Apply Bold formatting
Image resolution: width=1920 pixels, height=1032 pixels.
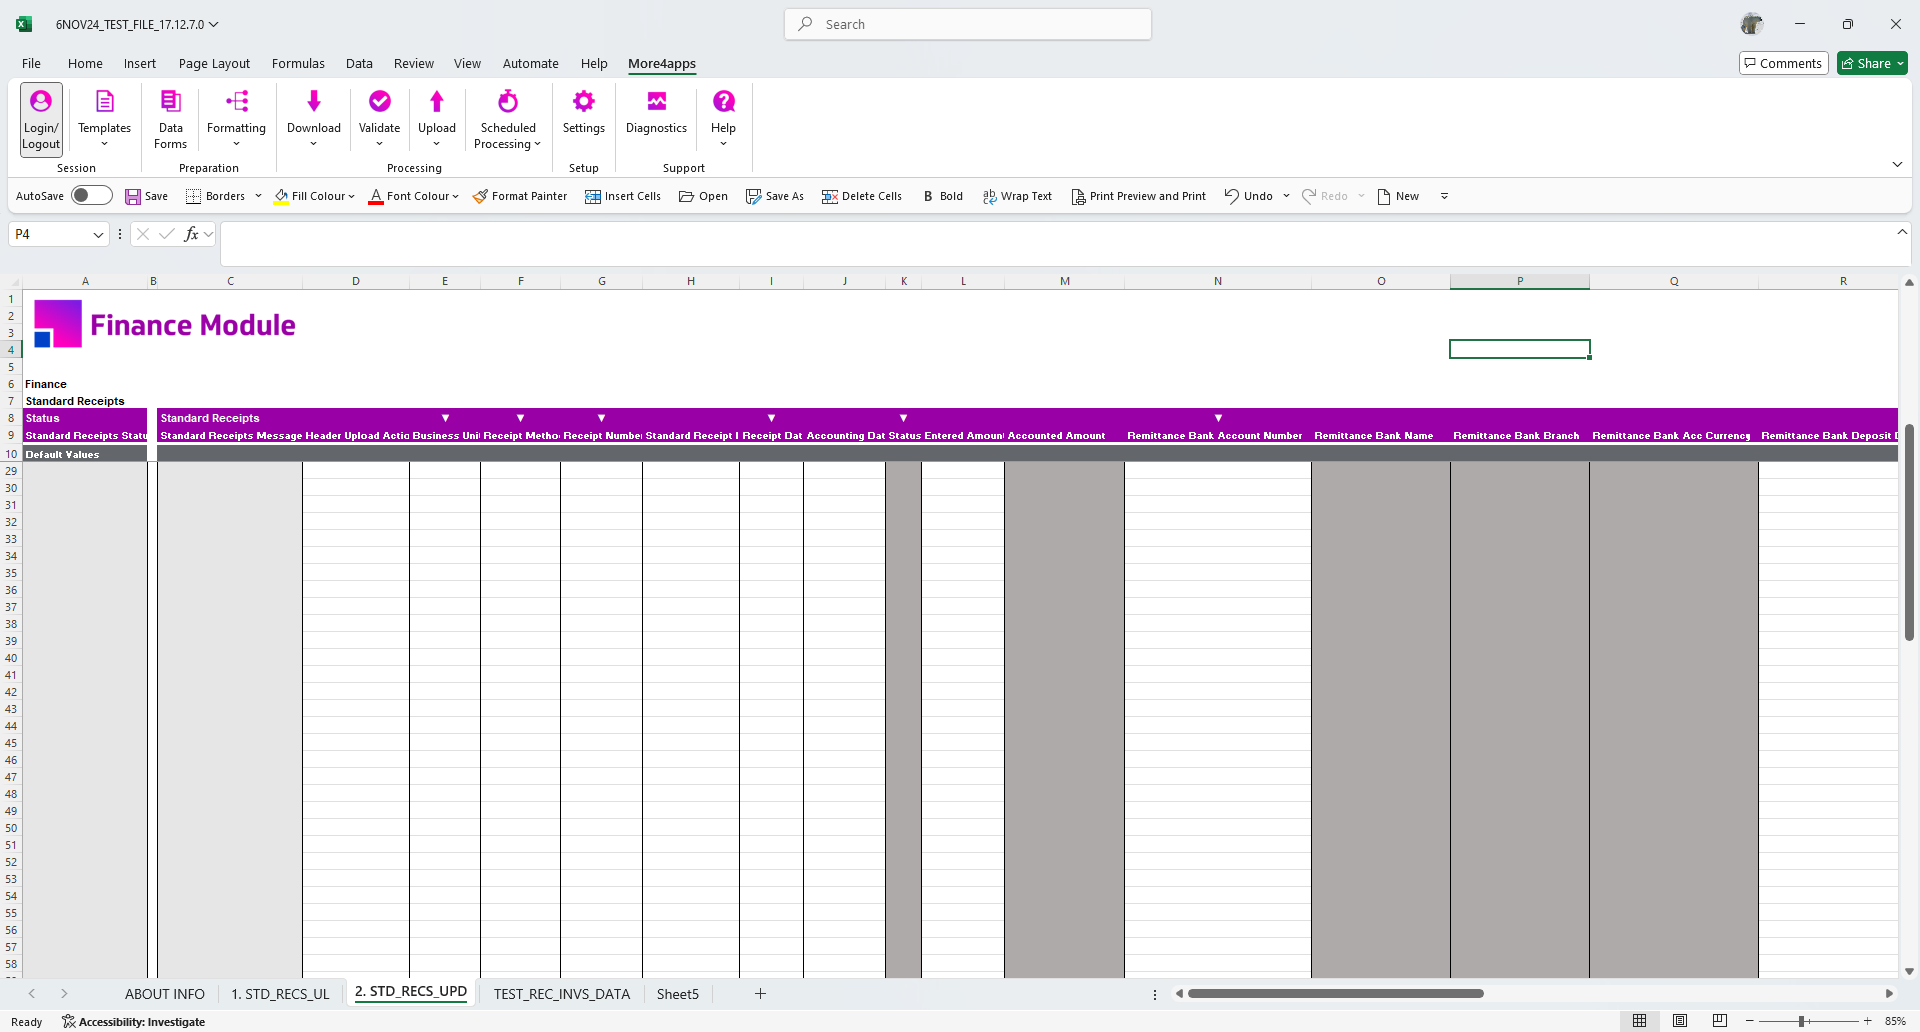pos(943,197)
